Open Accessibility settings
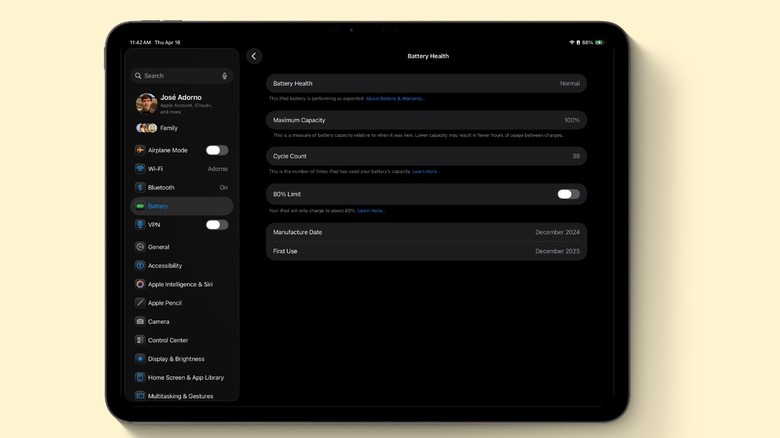The width and height of the screenshot is (780, 438). (182, 265)
